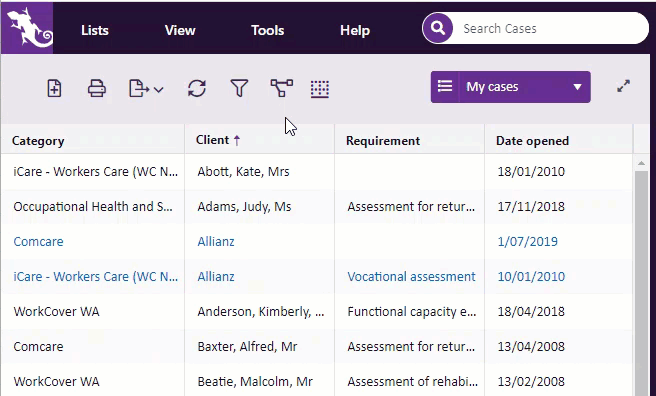The width and height of the screenshot is (656, 396).
Task: Open the My cases dropdown
Action: click(x=511, y=87)
